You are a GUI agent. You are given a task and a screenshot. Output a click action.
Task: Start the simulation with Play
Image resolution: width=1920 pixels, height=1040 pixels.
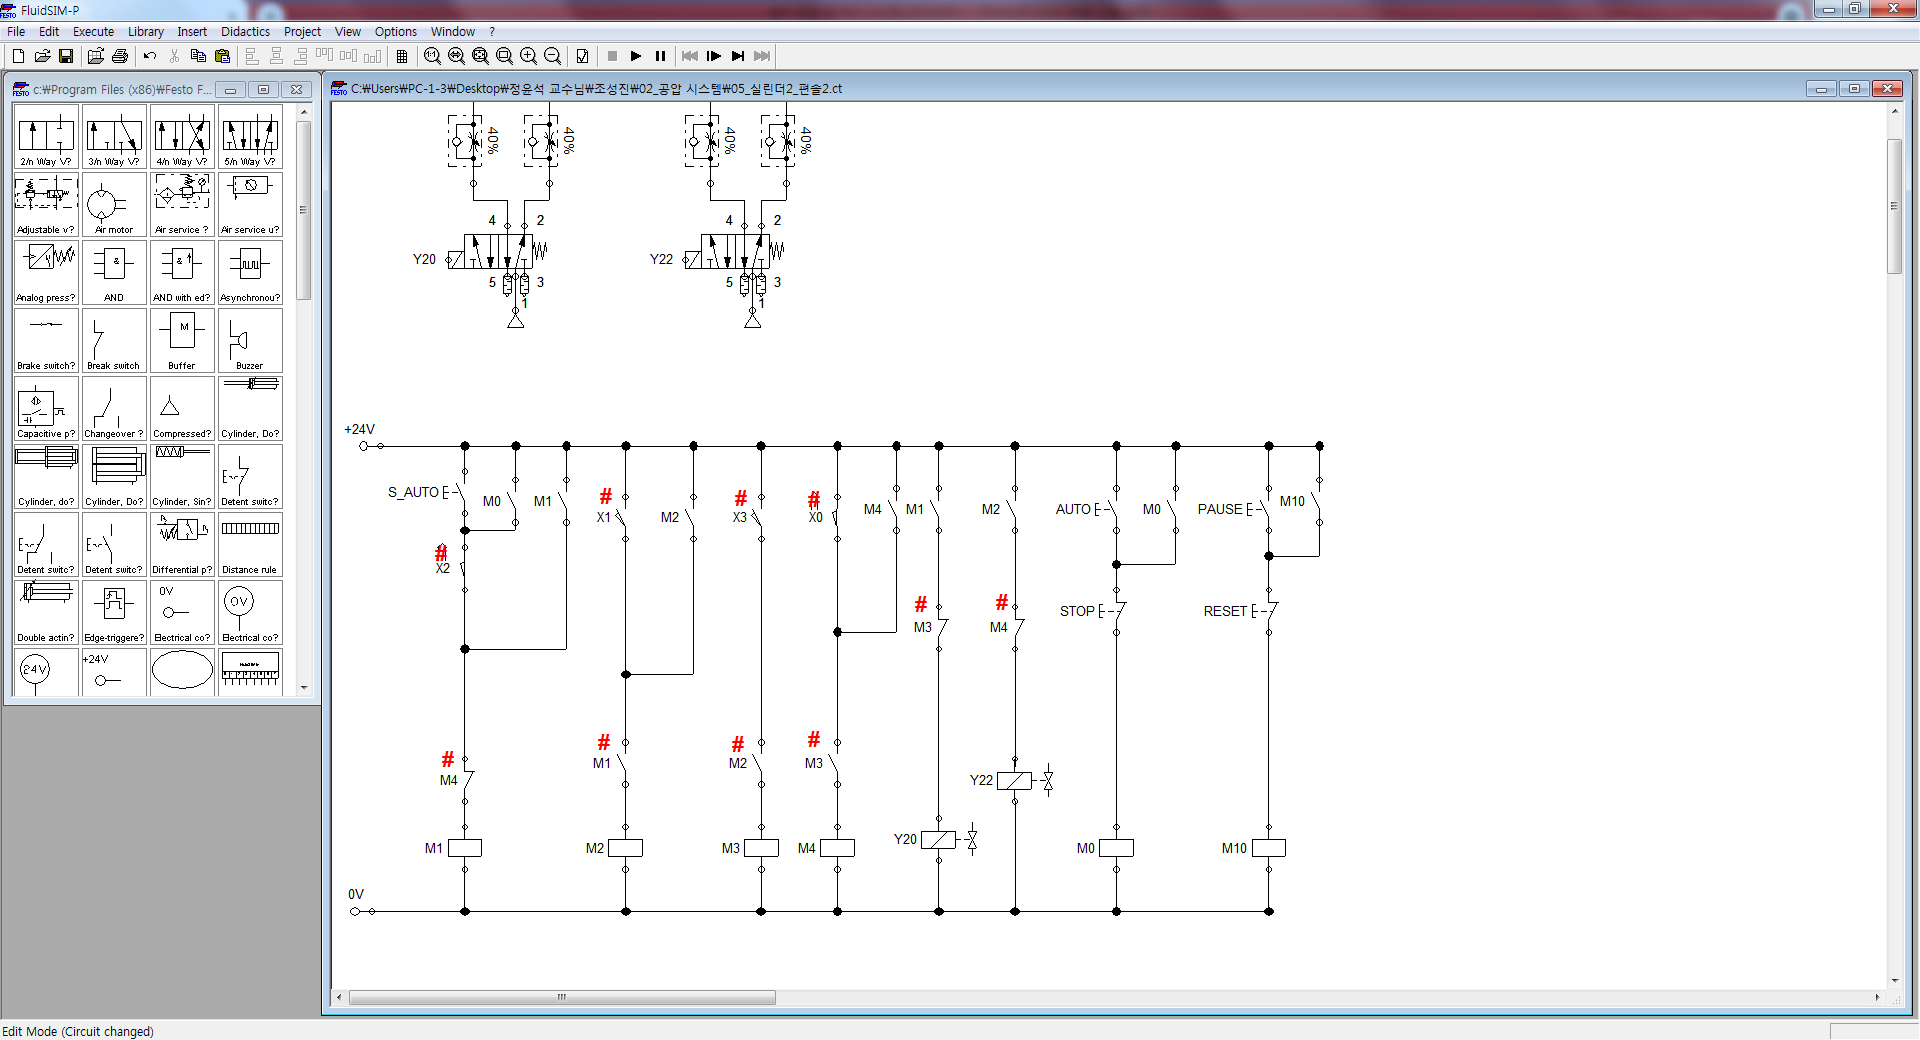636,56
